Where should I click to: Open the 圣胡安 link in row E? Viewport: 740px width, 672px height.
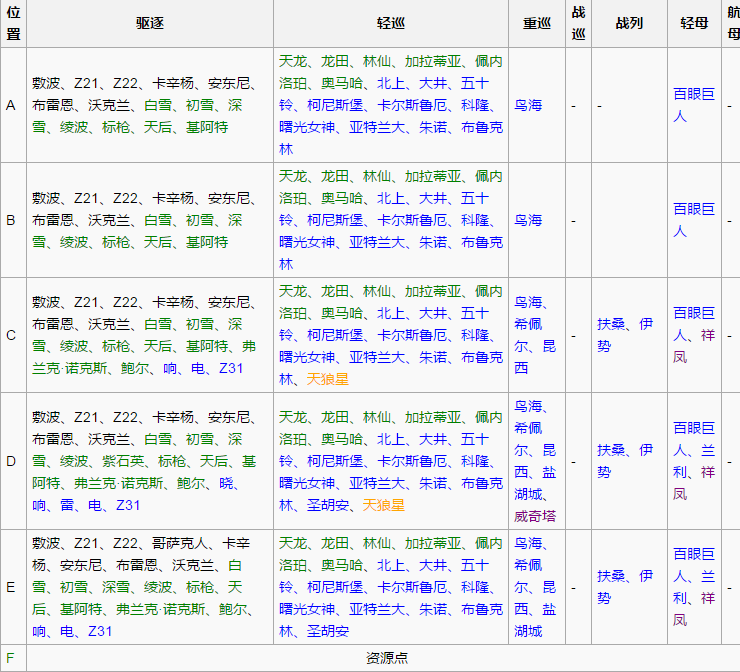point(328,631)
